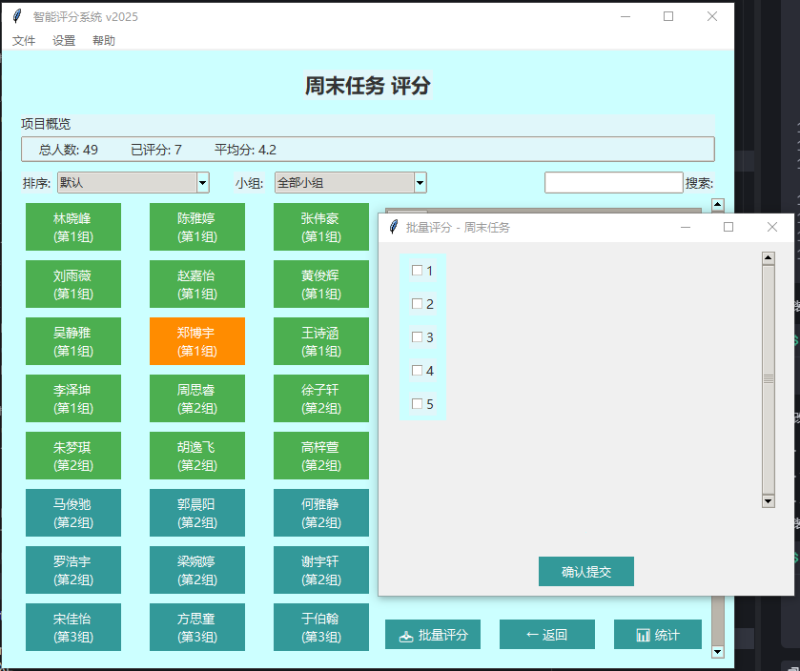Select student 胡逸飞 card
Image resolution: width=800 pixels, height=671 pixels.
197,456
